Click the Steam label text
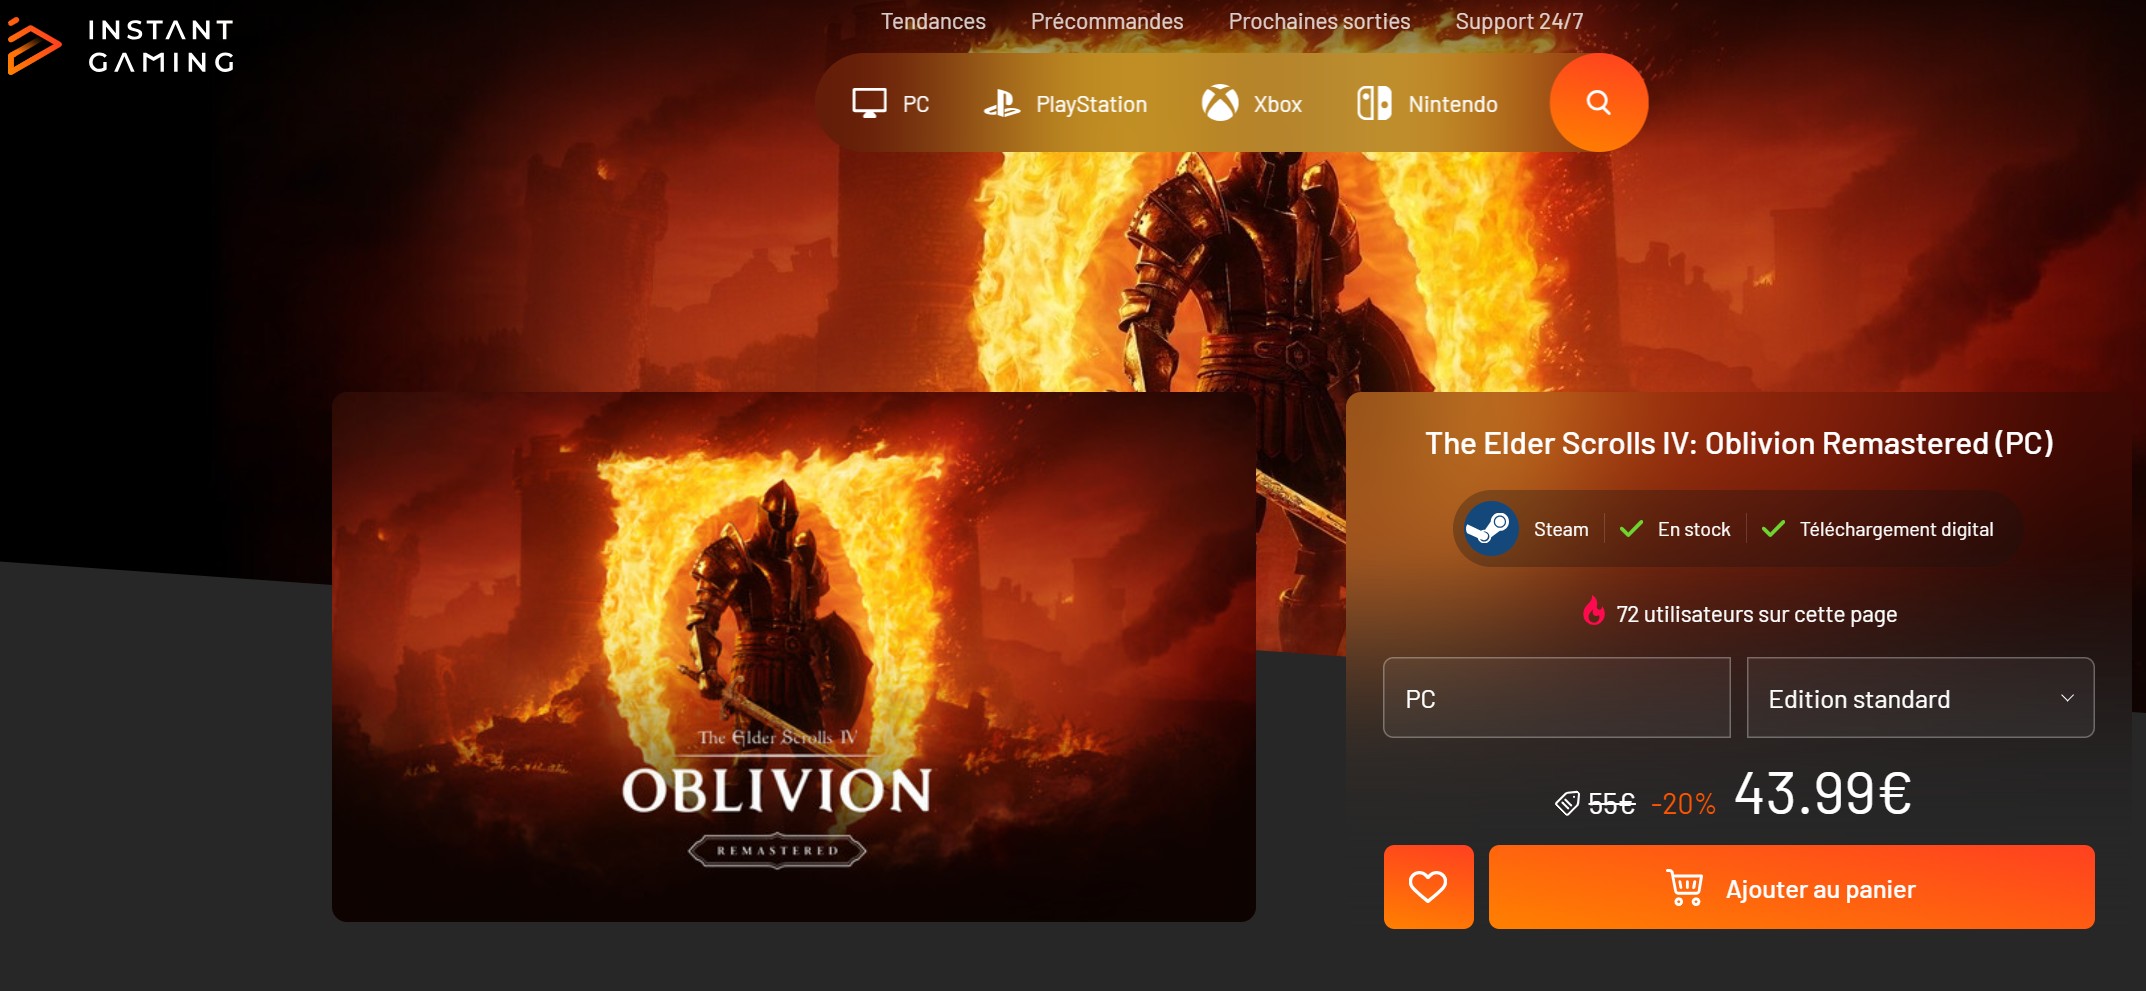Image resolution: width=2146 pixels, height=991 pixels. tap(1560, 529)
